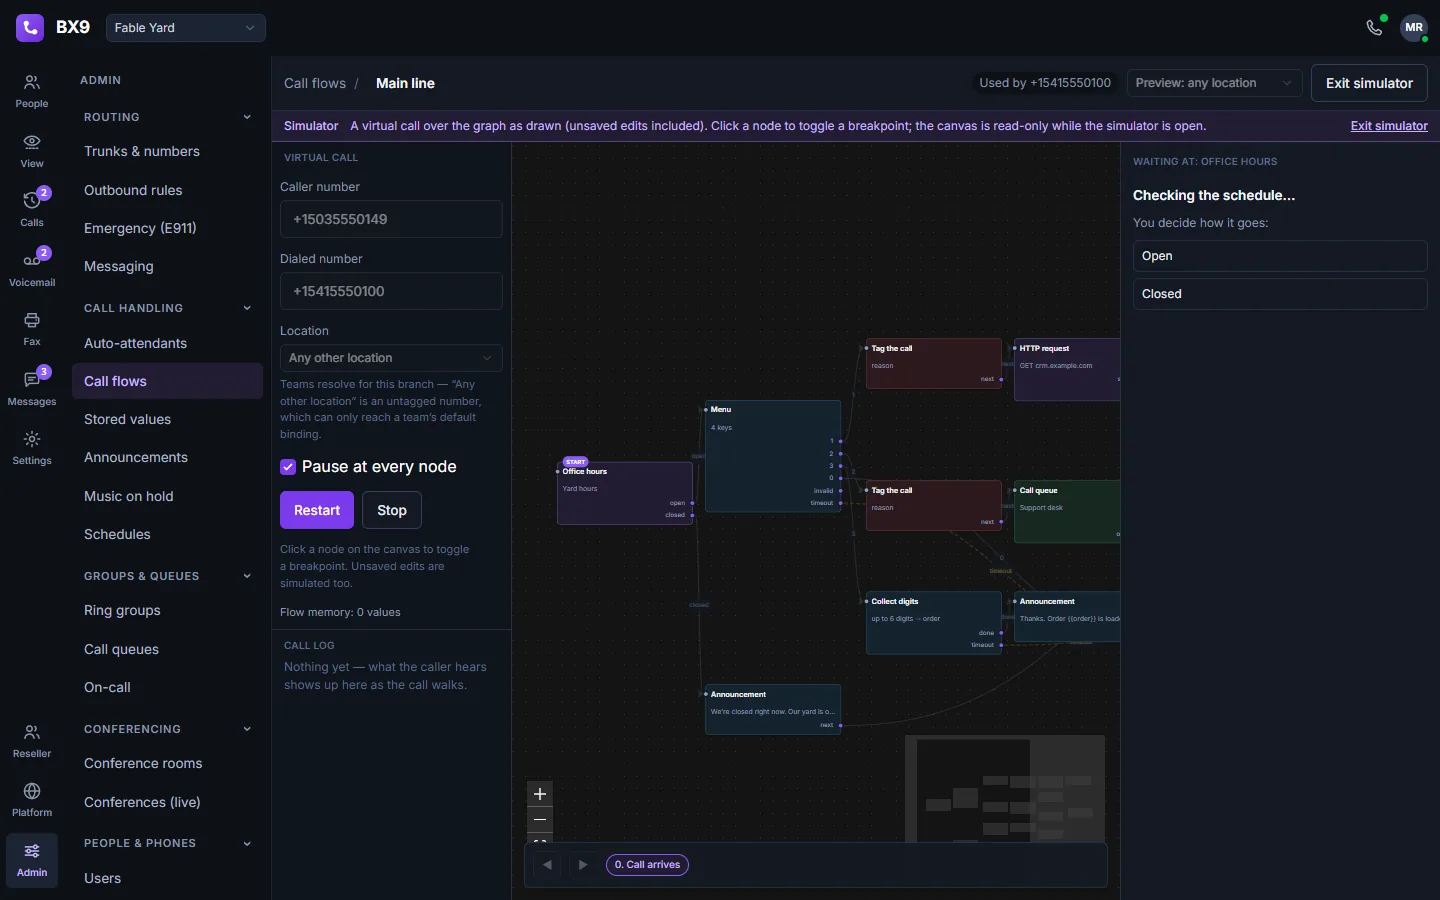This screenshot has width=1440, height=900.
Task: Click the Call flows breadcrumb
Action: click(315, 83)
